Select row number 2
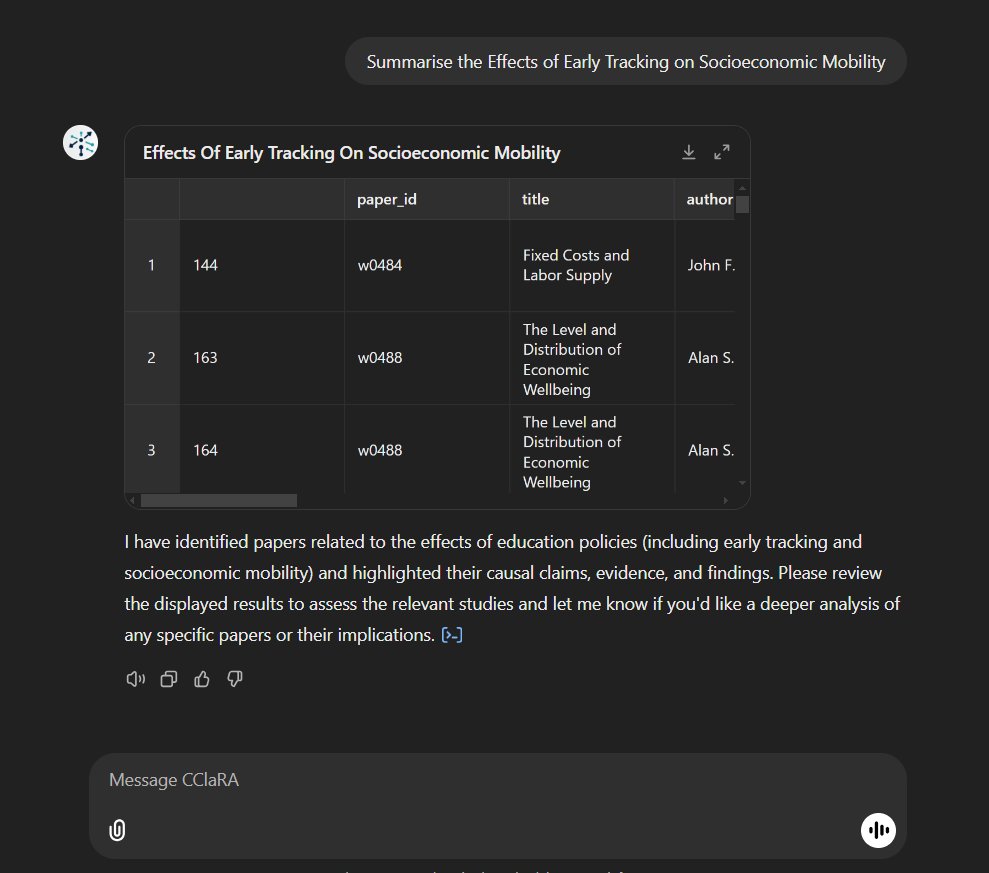Image resolution: width=989 pixels, height=873 pixels. pos(152,358)
